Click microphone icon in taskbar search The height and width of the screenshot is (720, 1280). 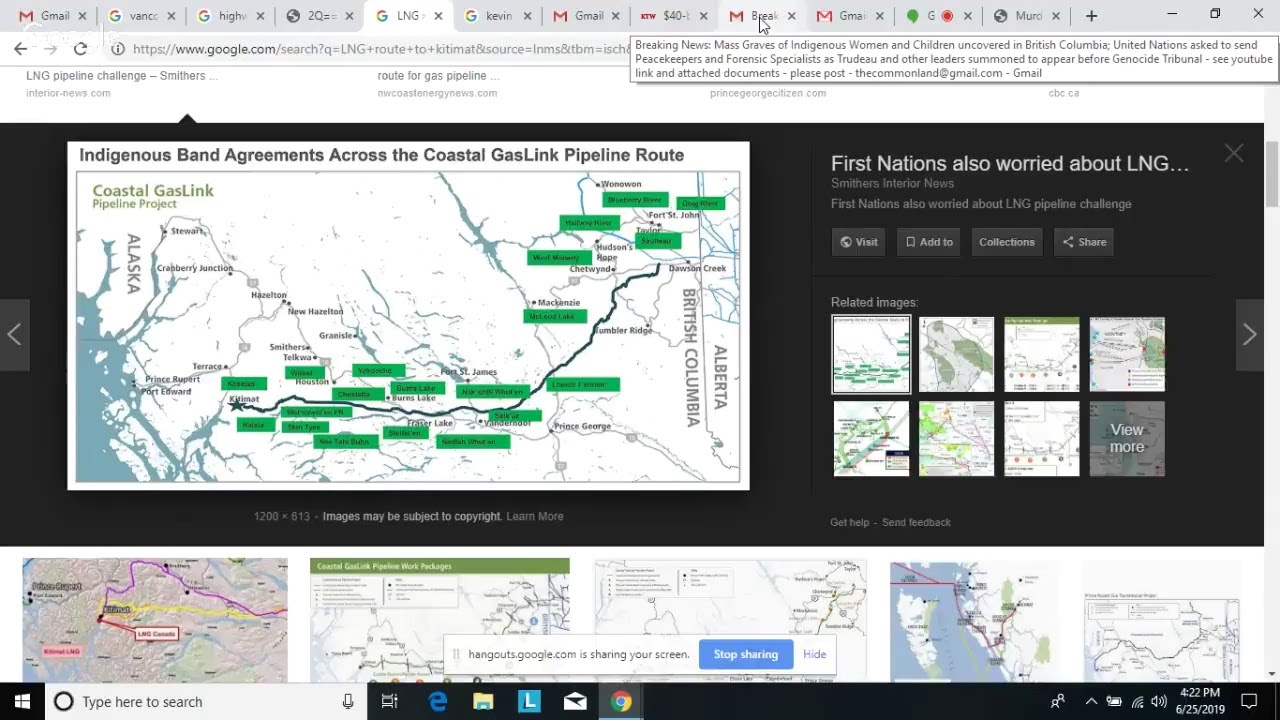tap(348, 702)
